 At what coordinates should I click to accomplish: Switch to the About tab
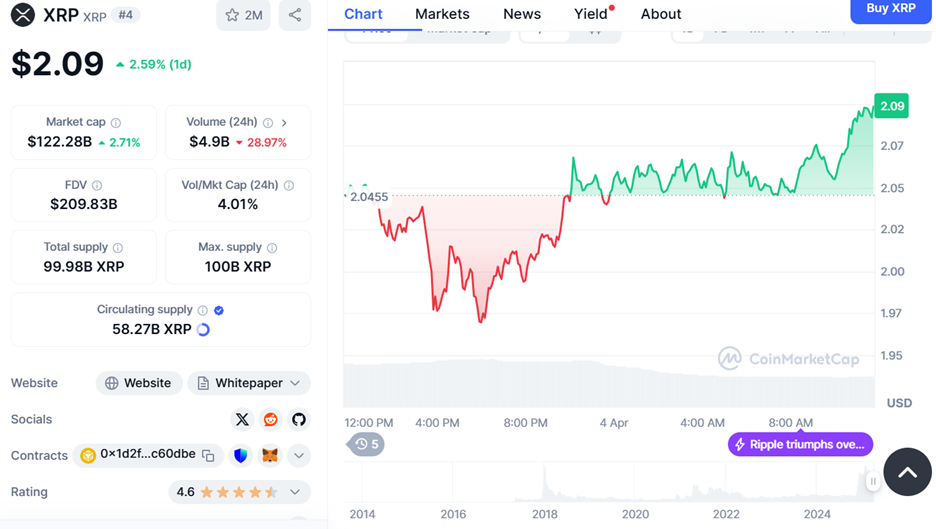[661, 14]
